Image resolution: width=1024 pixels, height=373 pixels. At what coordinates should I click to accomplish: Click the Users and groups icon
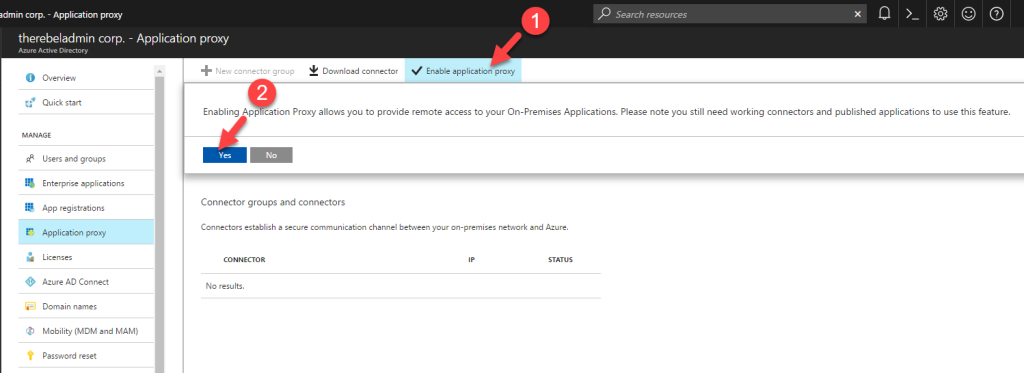(x=29, y=159)
